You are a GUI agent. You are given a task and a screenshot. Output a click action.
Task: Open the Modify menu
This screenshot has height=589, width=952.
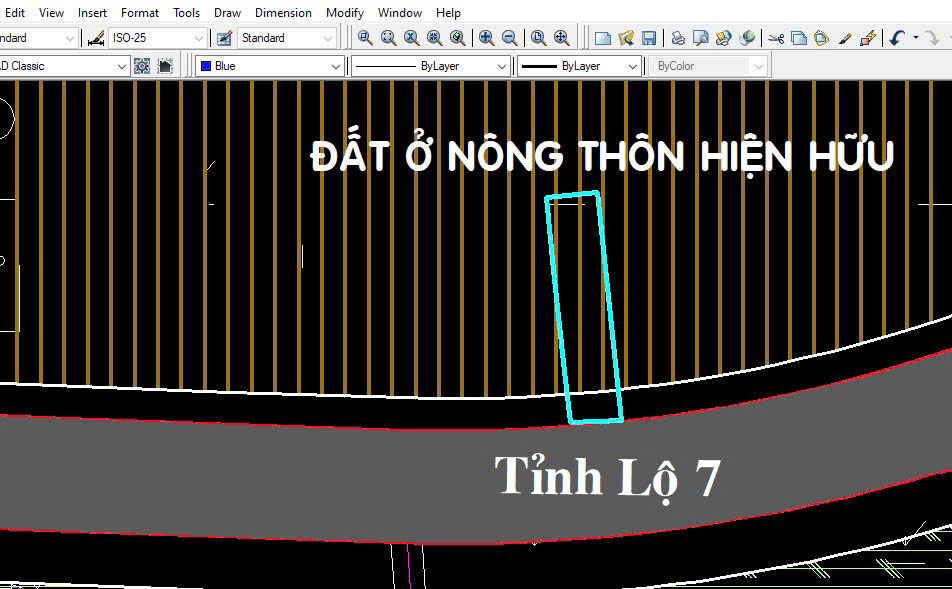(x=344, y=13)
